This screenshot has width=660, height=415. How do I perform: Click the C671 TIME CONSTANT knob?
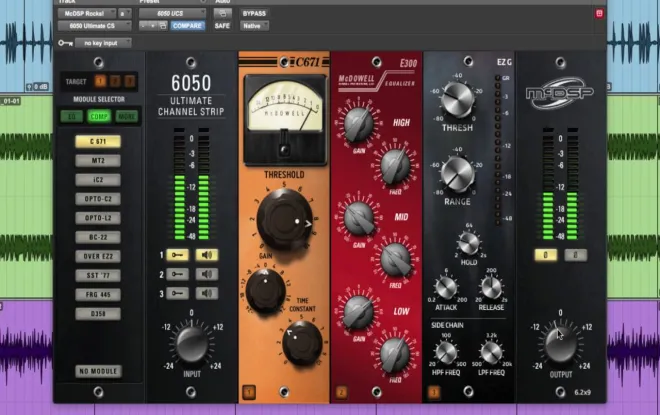click(x=302, y=342)
